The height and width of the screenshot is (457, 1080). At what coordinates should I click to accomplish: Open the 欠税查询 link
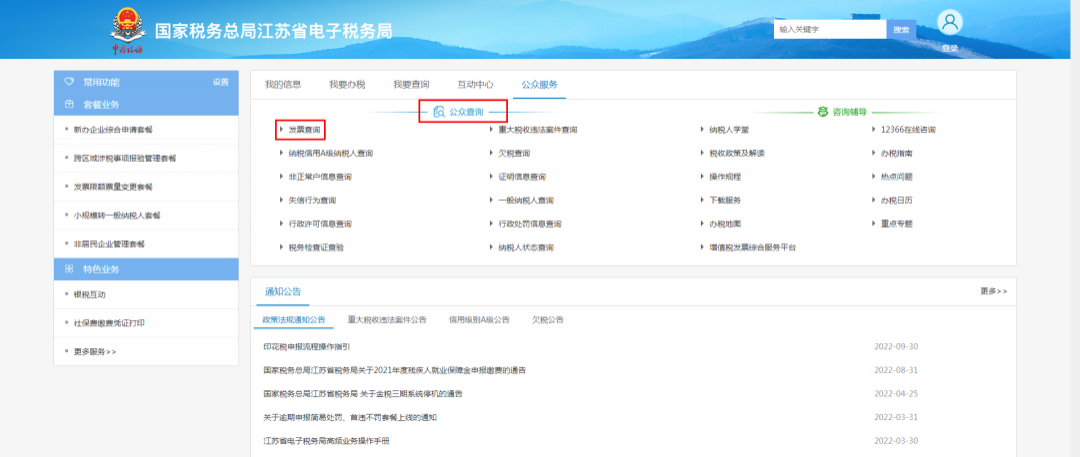[x=514, y=153]
